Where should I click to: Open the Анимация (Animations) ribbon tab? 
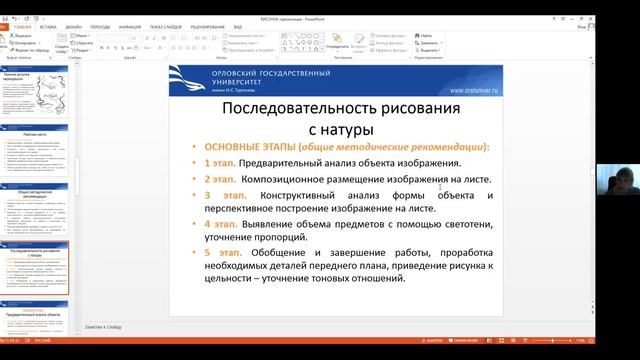coord(130,27)
